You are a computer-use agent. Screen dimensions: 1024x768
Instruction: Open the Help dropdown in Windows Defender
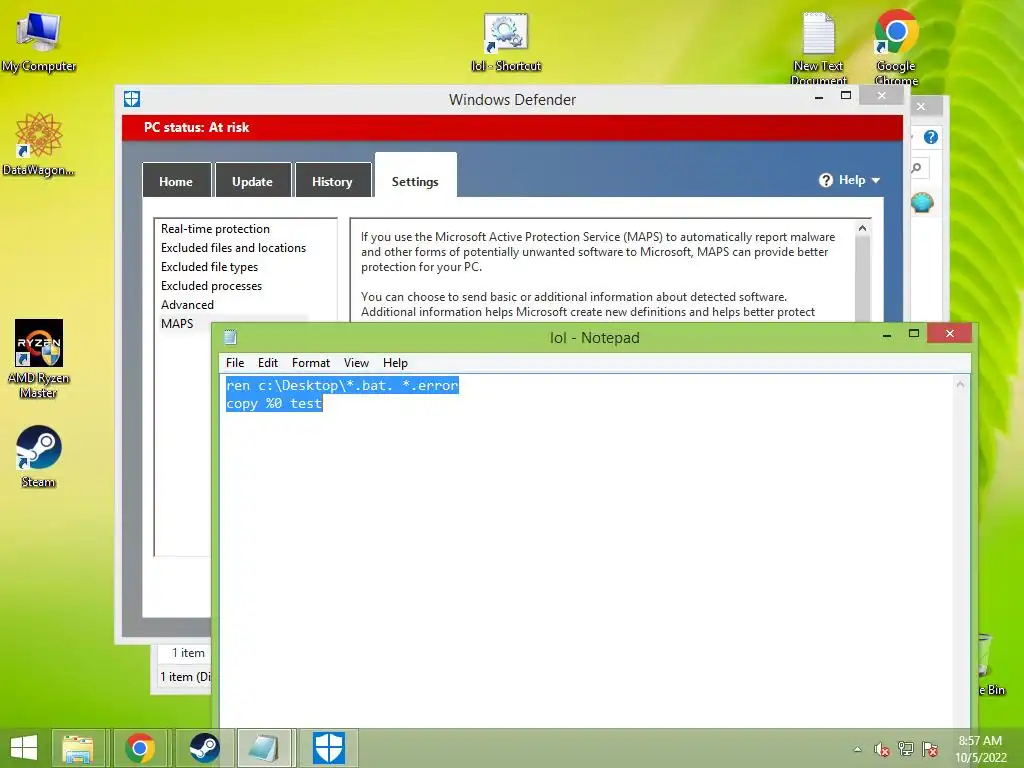click(x=850, y=180)
